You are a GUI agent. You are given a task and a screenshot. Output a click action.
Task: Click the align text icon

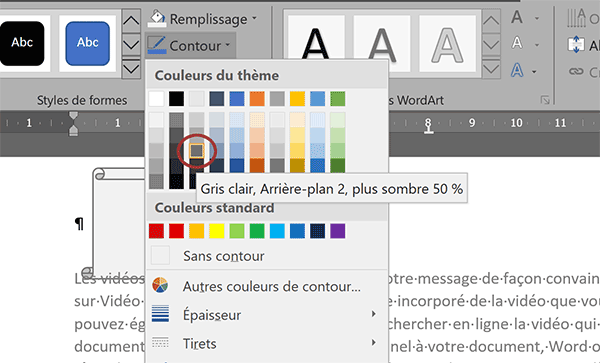click(576, 45)
